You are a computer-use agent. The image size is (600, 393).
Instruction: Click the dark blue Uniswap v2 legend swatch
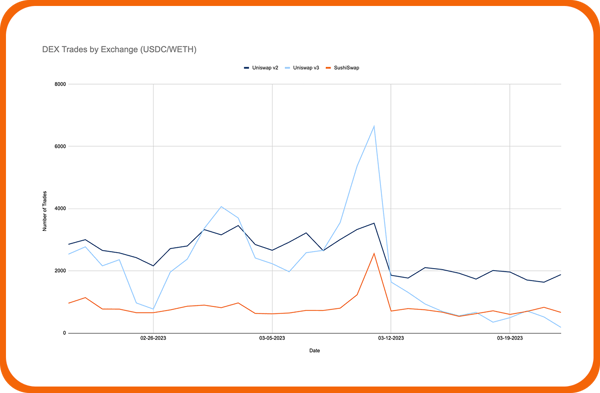click(247, 68)
